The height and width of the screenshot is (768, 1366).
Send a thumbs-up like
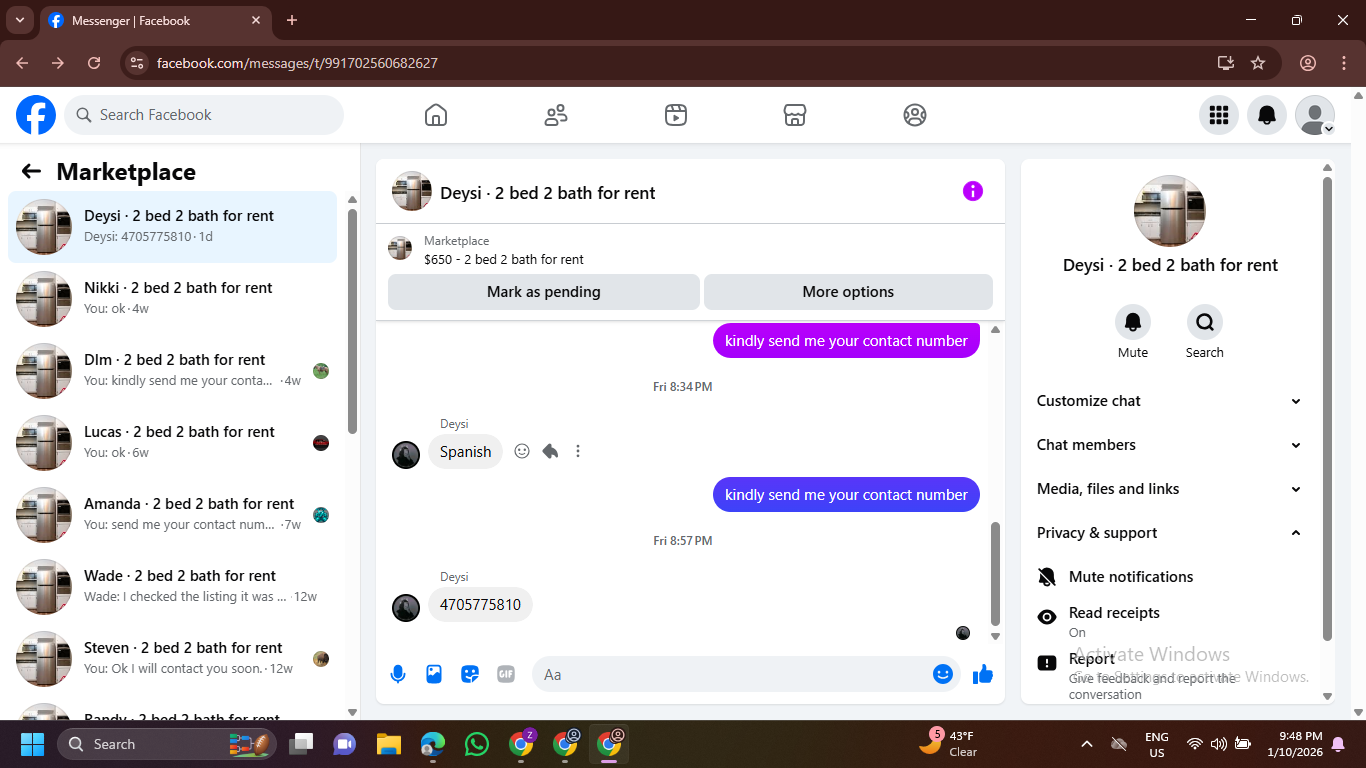(983, 674)
